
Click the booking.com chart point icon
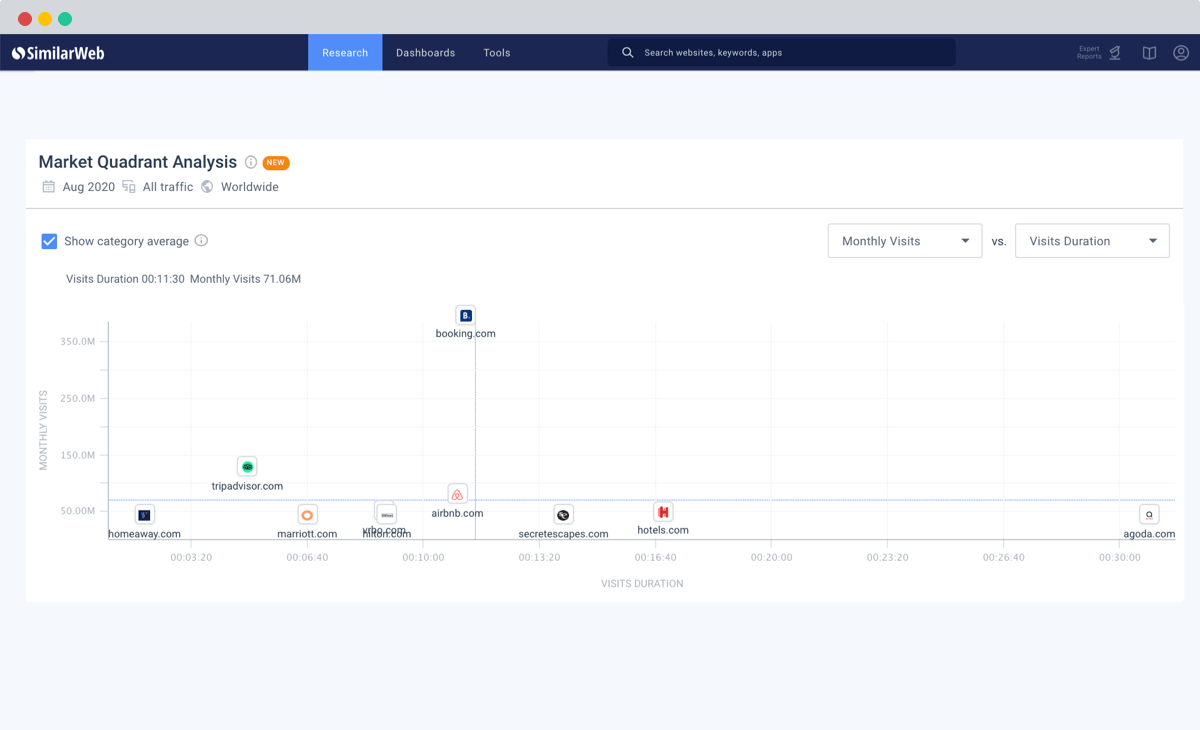[465, 315]
